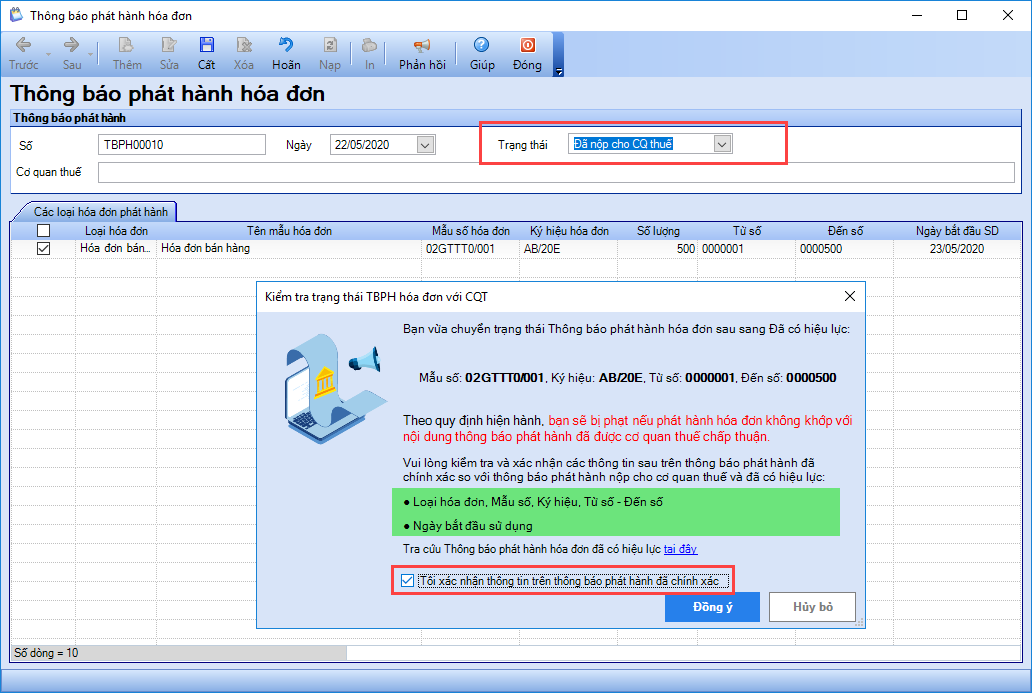This screenshot has height=693, width=1032.
Task: Follow the 'tại đây' lookup link
Action: point(680,548)
